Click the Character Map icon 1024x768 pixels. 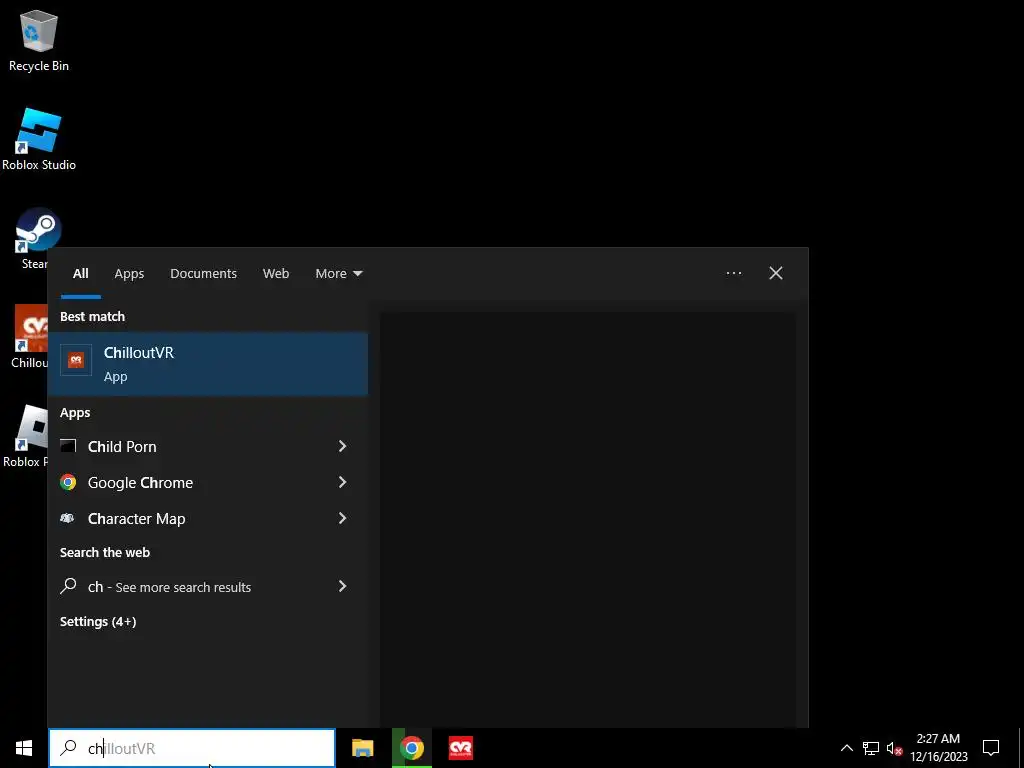68,519
